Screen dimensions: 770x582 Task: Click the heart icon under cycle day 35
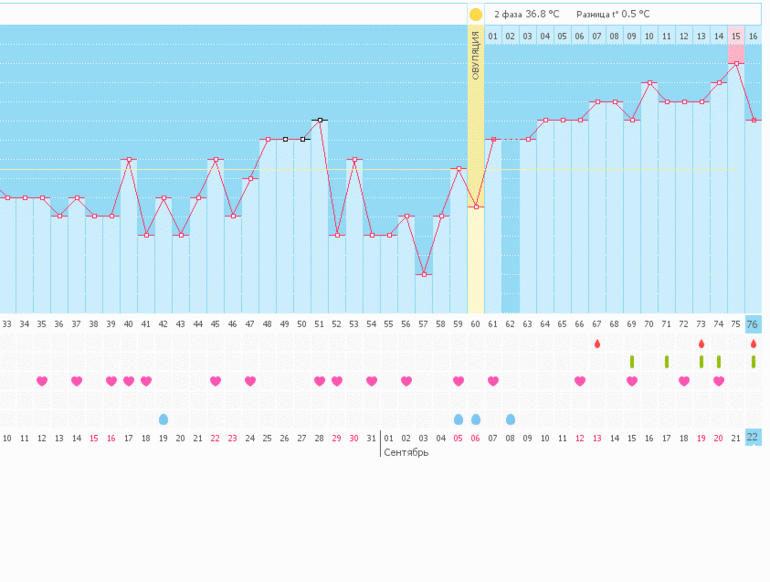pyautogui.click(x=42, y=381)
